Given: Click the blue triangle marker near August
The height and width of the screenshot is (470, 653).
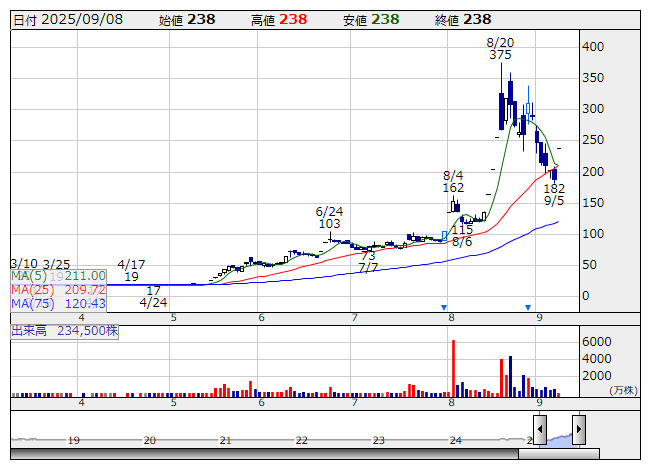Looking at the screenshot, I should (x=444, y=307).
